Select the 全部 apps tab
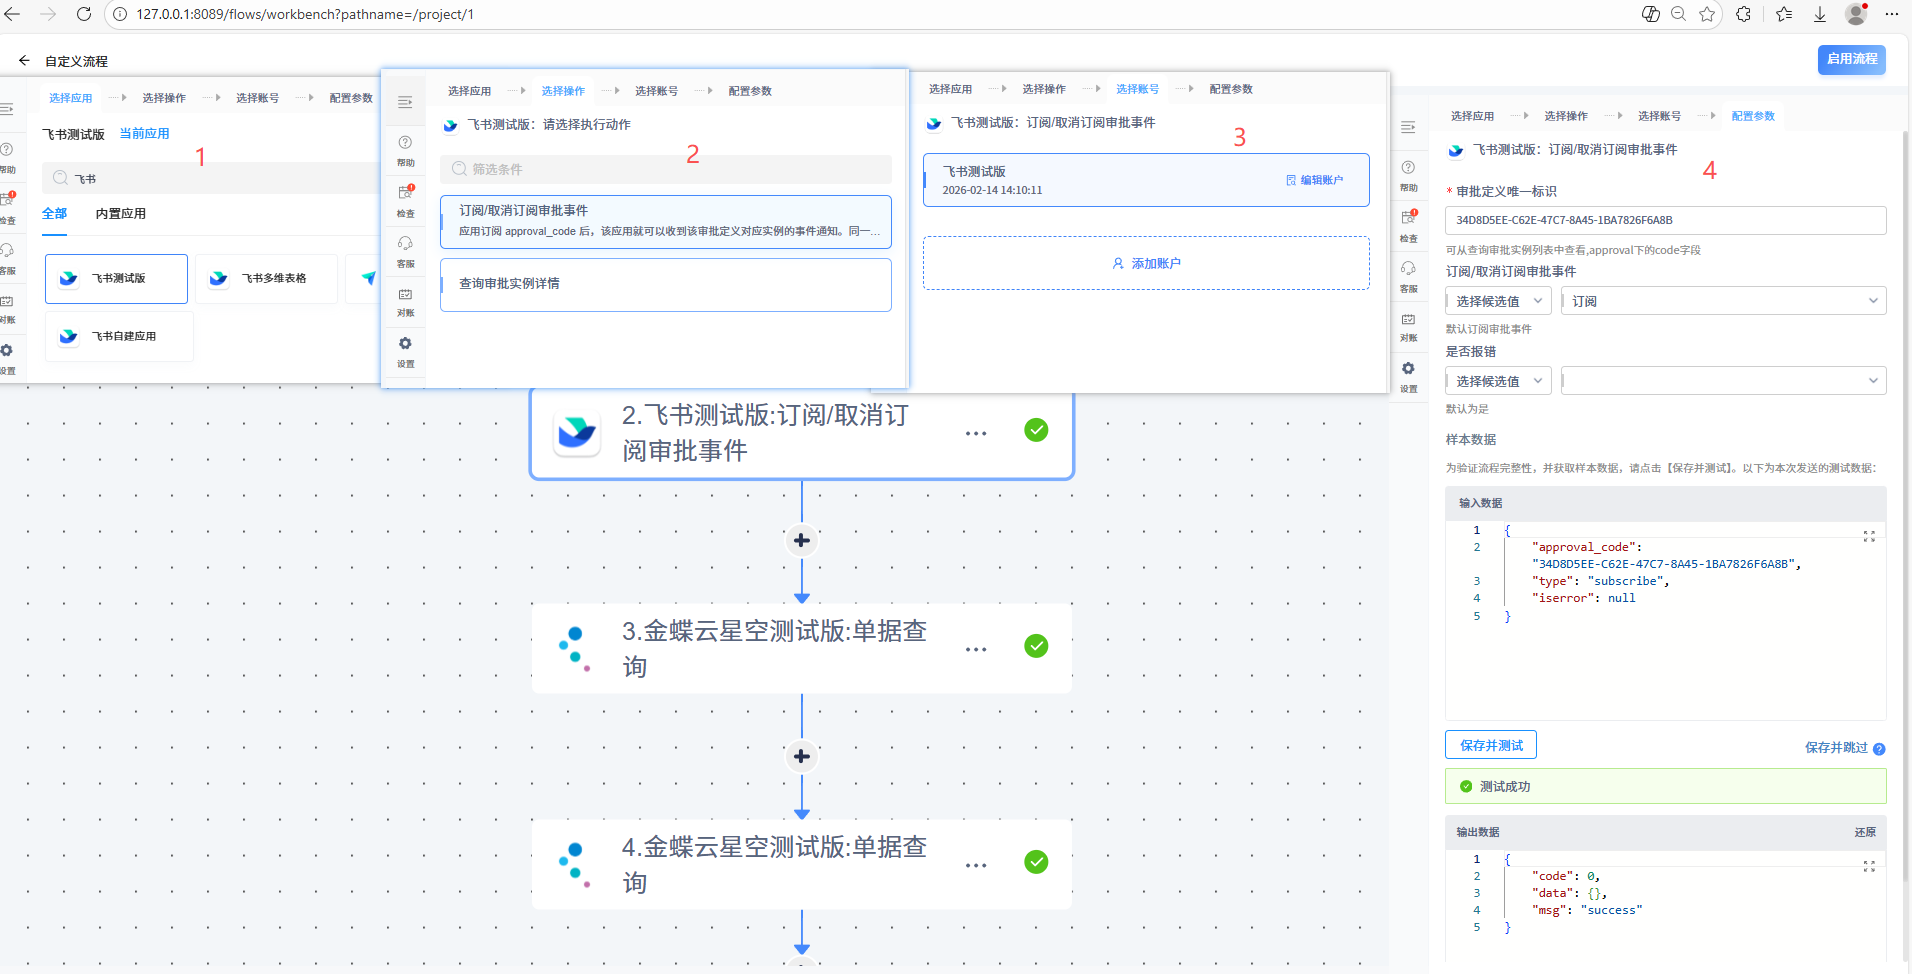This screenshot has height=974, width=1912. 54,214
